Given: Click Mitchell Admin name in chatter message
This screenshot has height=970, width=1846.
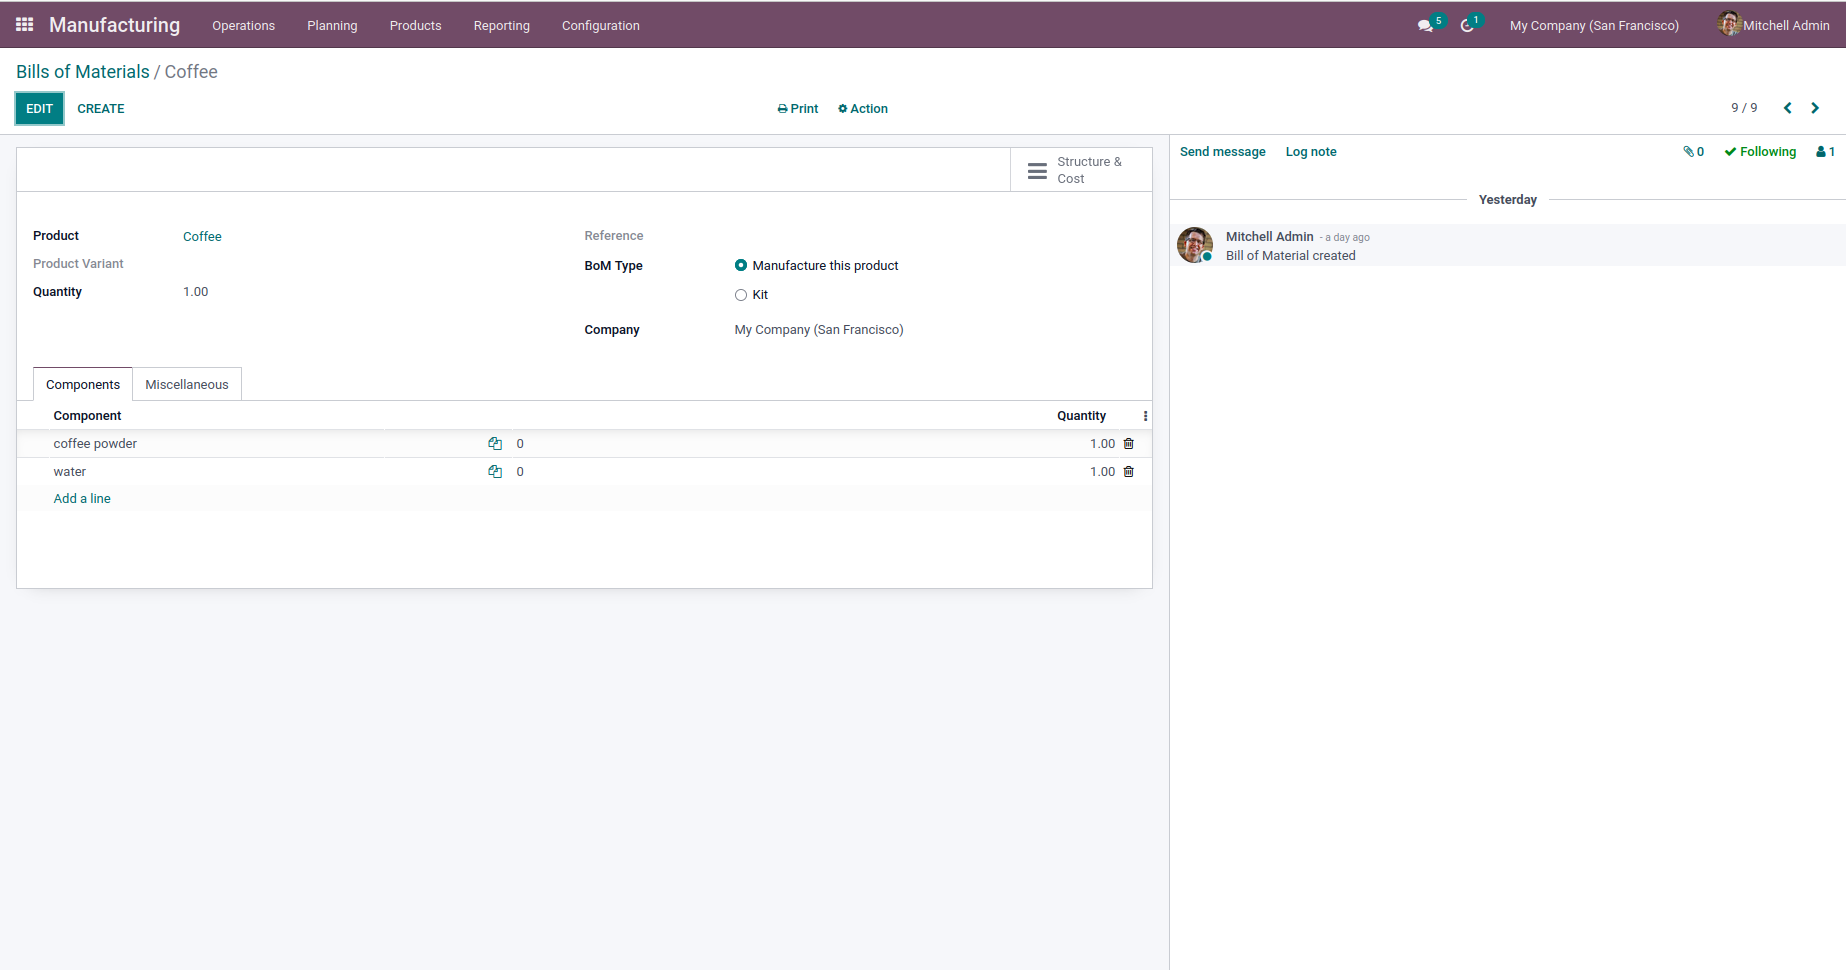Looking at the screenshot, I should pyautogui.click(x=1270, y=237).
